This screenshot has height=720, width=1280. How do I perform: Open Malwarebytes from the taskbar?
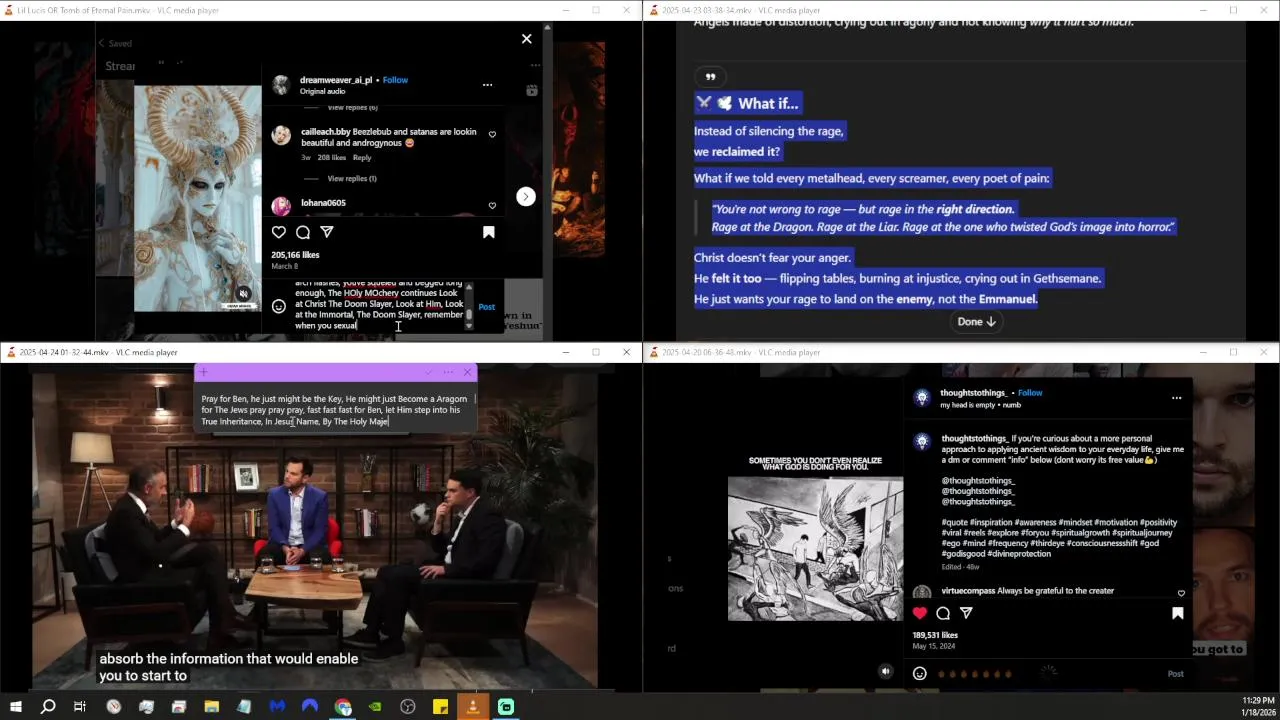pos(277,707)
